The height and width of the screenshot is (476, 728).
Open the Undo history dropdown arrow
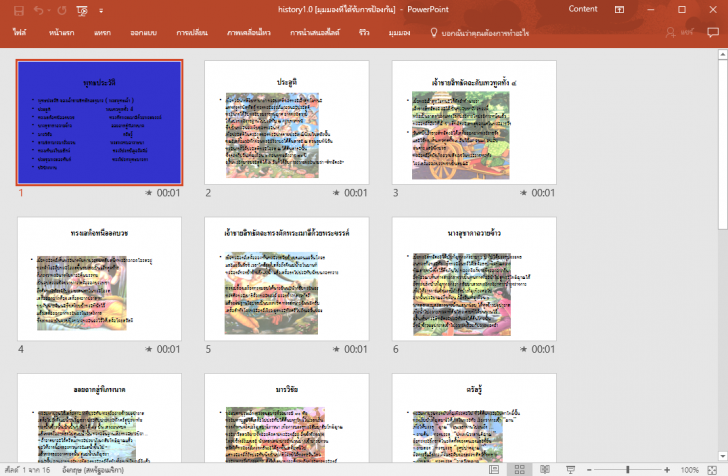49,11
